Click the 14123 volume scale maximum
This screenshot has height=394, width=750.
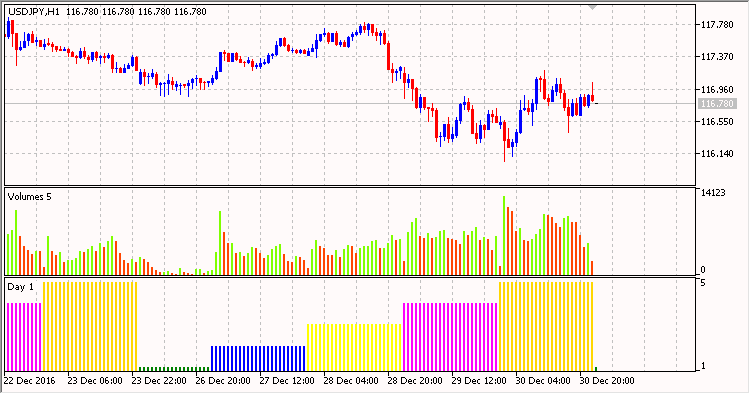[713, 193]
